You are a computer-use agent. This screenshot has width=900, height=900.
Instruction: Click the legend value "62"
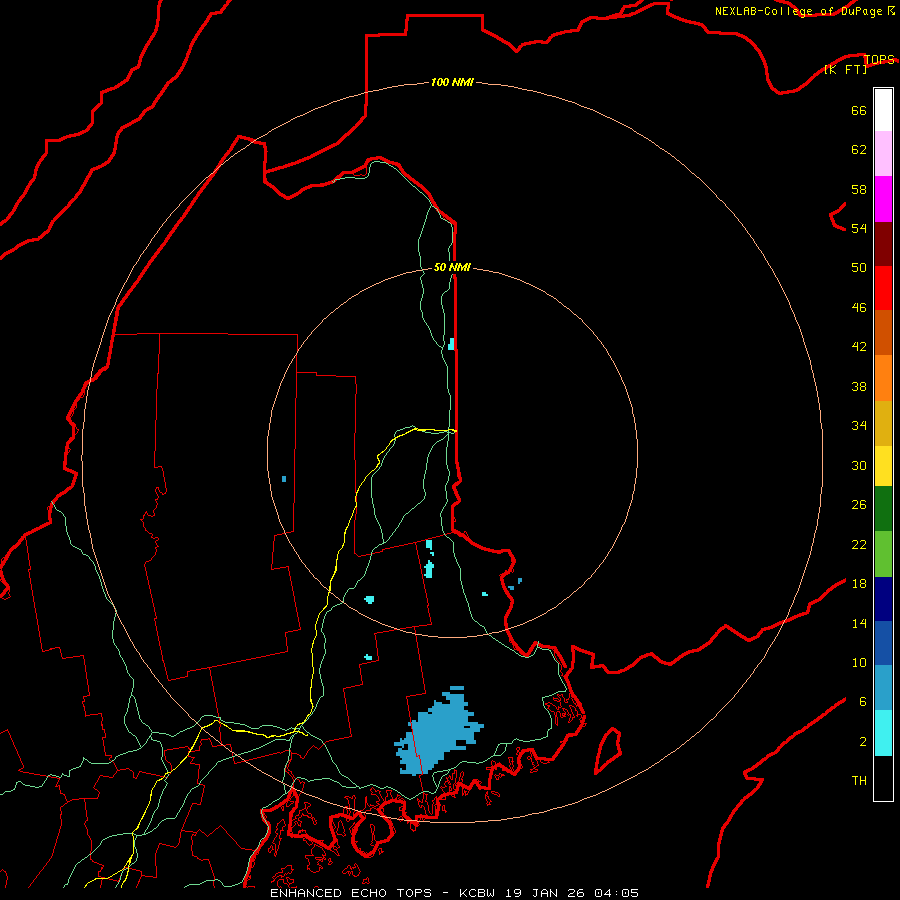[859, 150]
